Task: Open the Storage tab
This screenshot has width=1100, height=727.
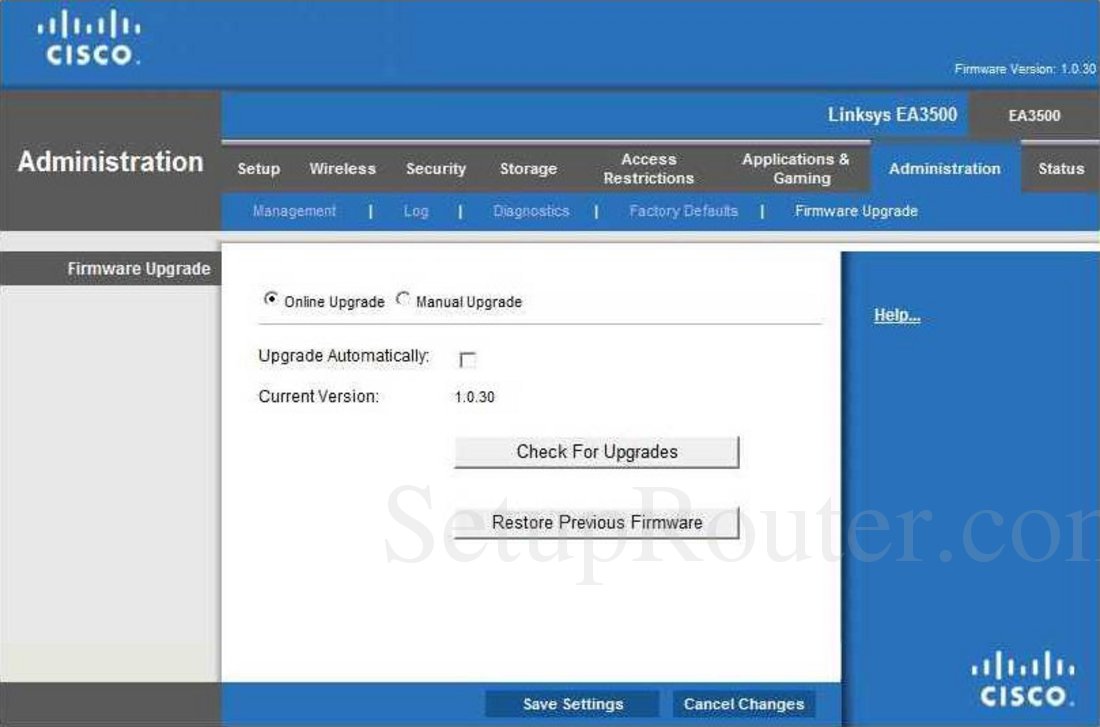Action: pyautogui.click(x=528, y=169)
